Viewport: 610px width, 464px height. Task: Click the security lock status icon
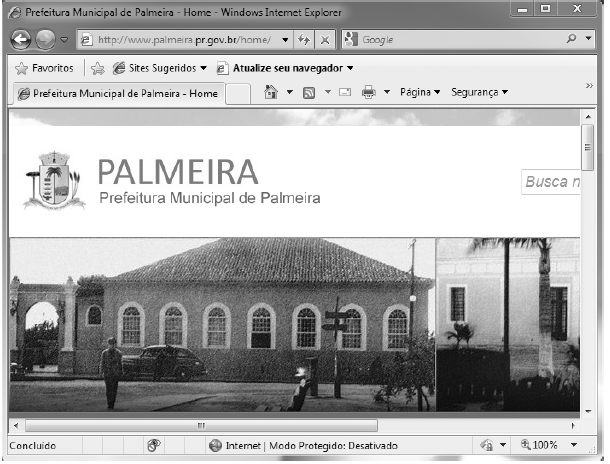487,445
